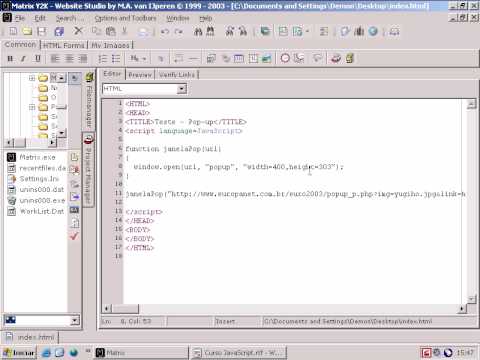Click the Save floppy disk icon
The height and width of the screenshot is (360, 480).
point(41,31)
